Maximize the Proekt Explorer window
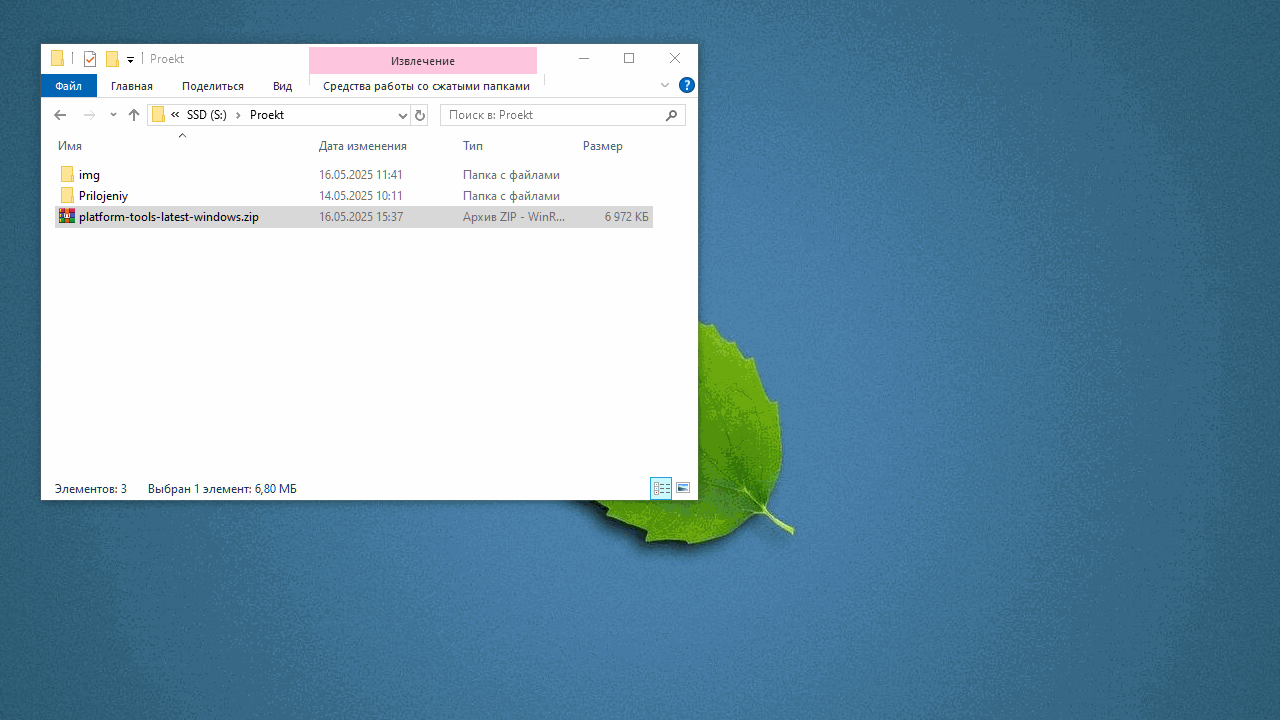 [629, 59]
